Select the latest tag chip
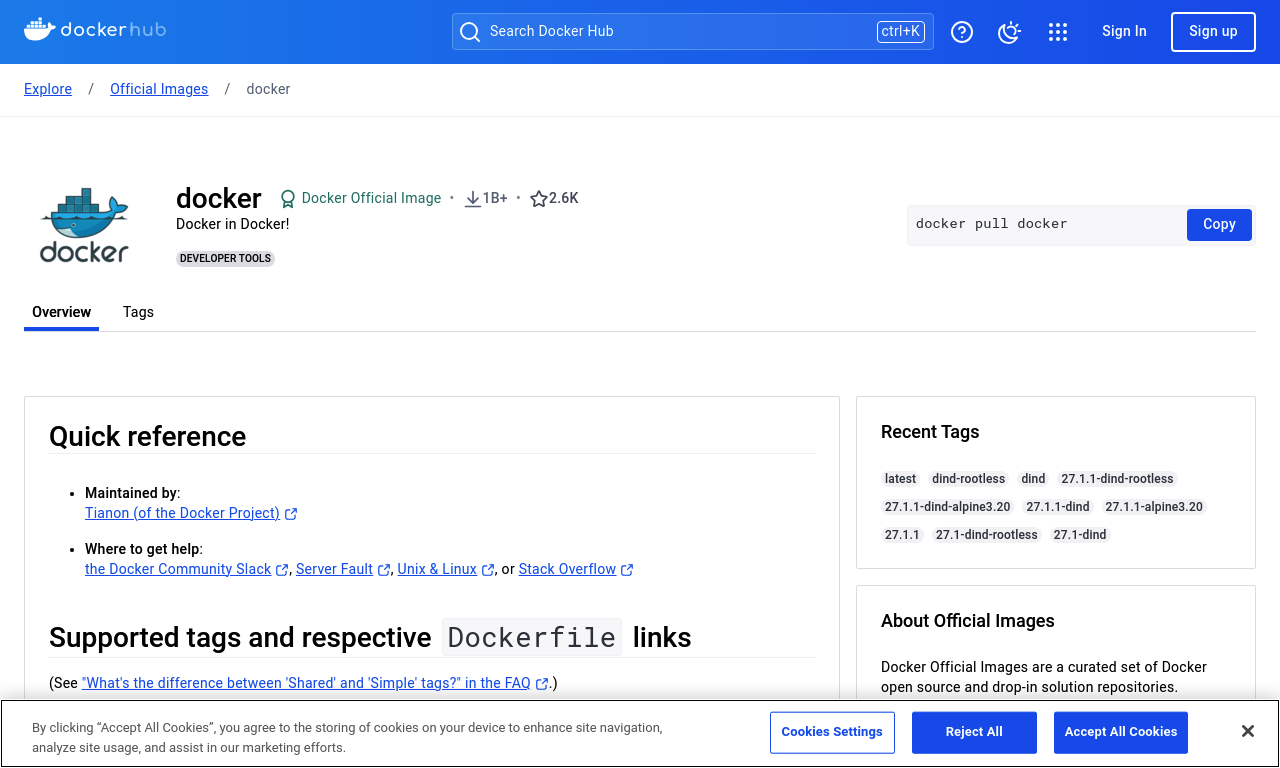This screenshot has width=1280, height=768. click(900, 479)
